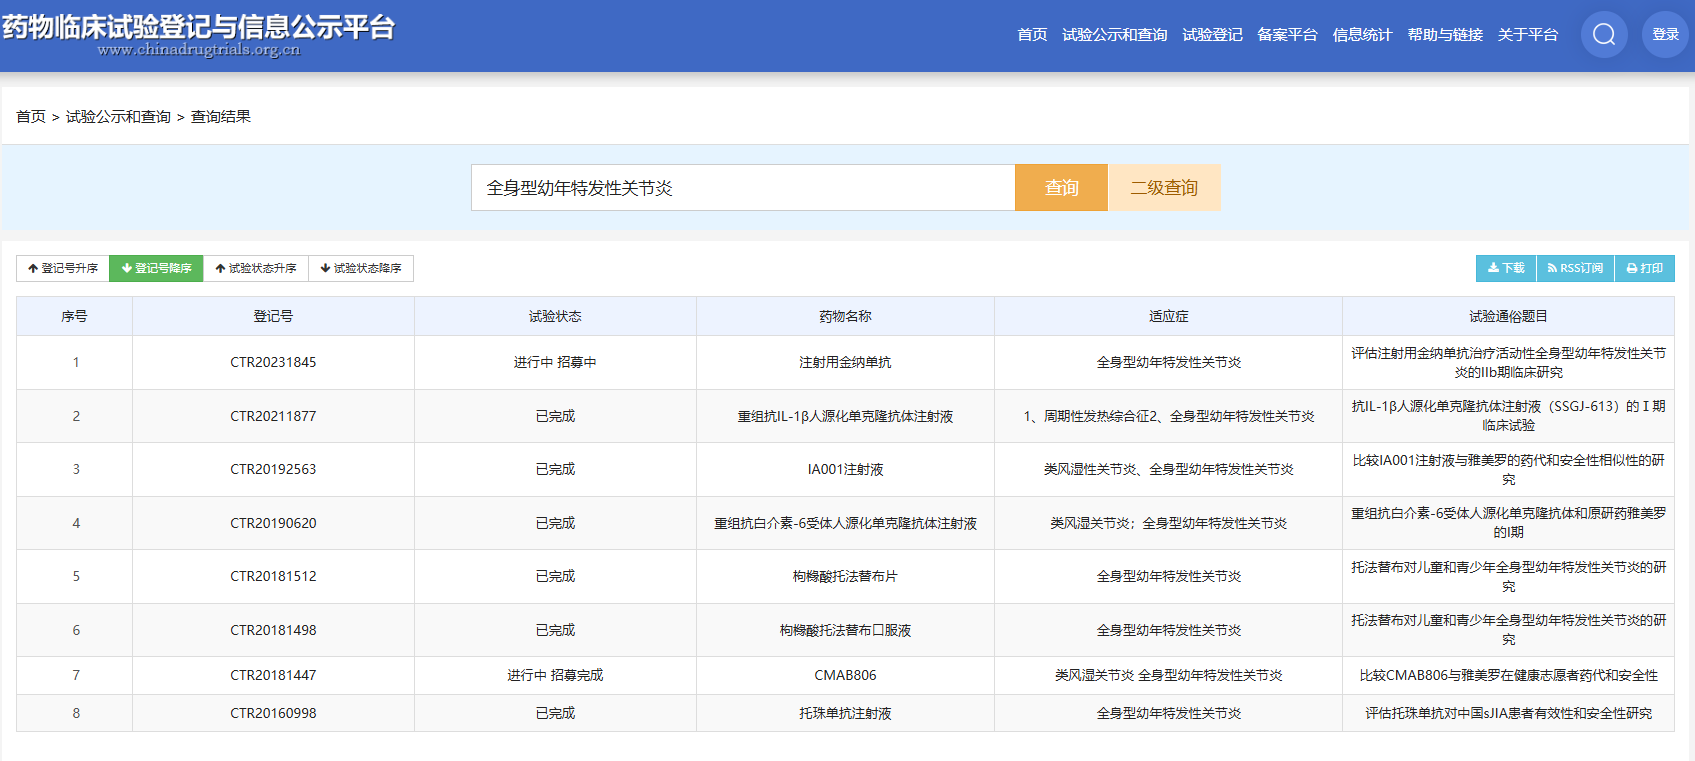The height and width of the screenshot is (761, 1695).
Task: Click the search magnifier icon in header
Action: pos(1604,34)
